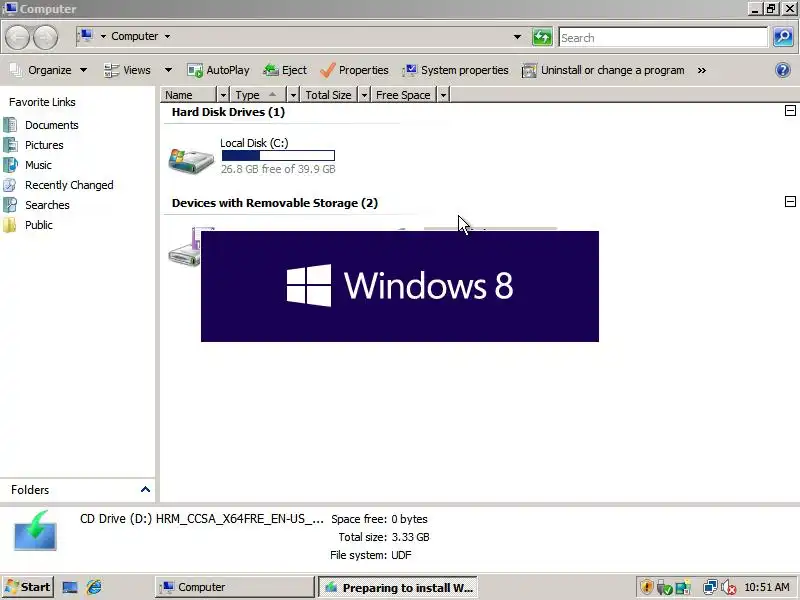Screen dimensions: 800x600
Task: Open the Pictures favorite link
Action: [44, 145]
